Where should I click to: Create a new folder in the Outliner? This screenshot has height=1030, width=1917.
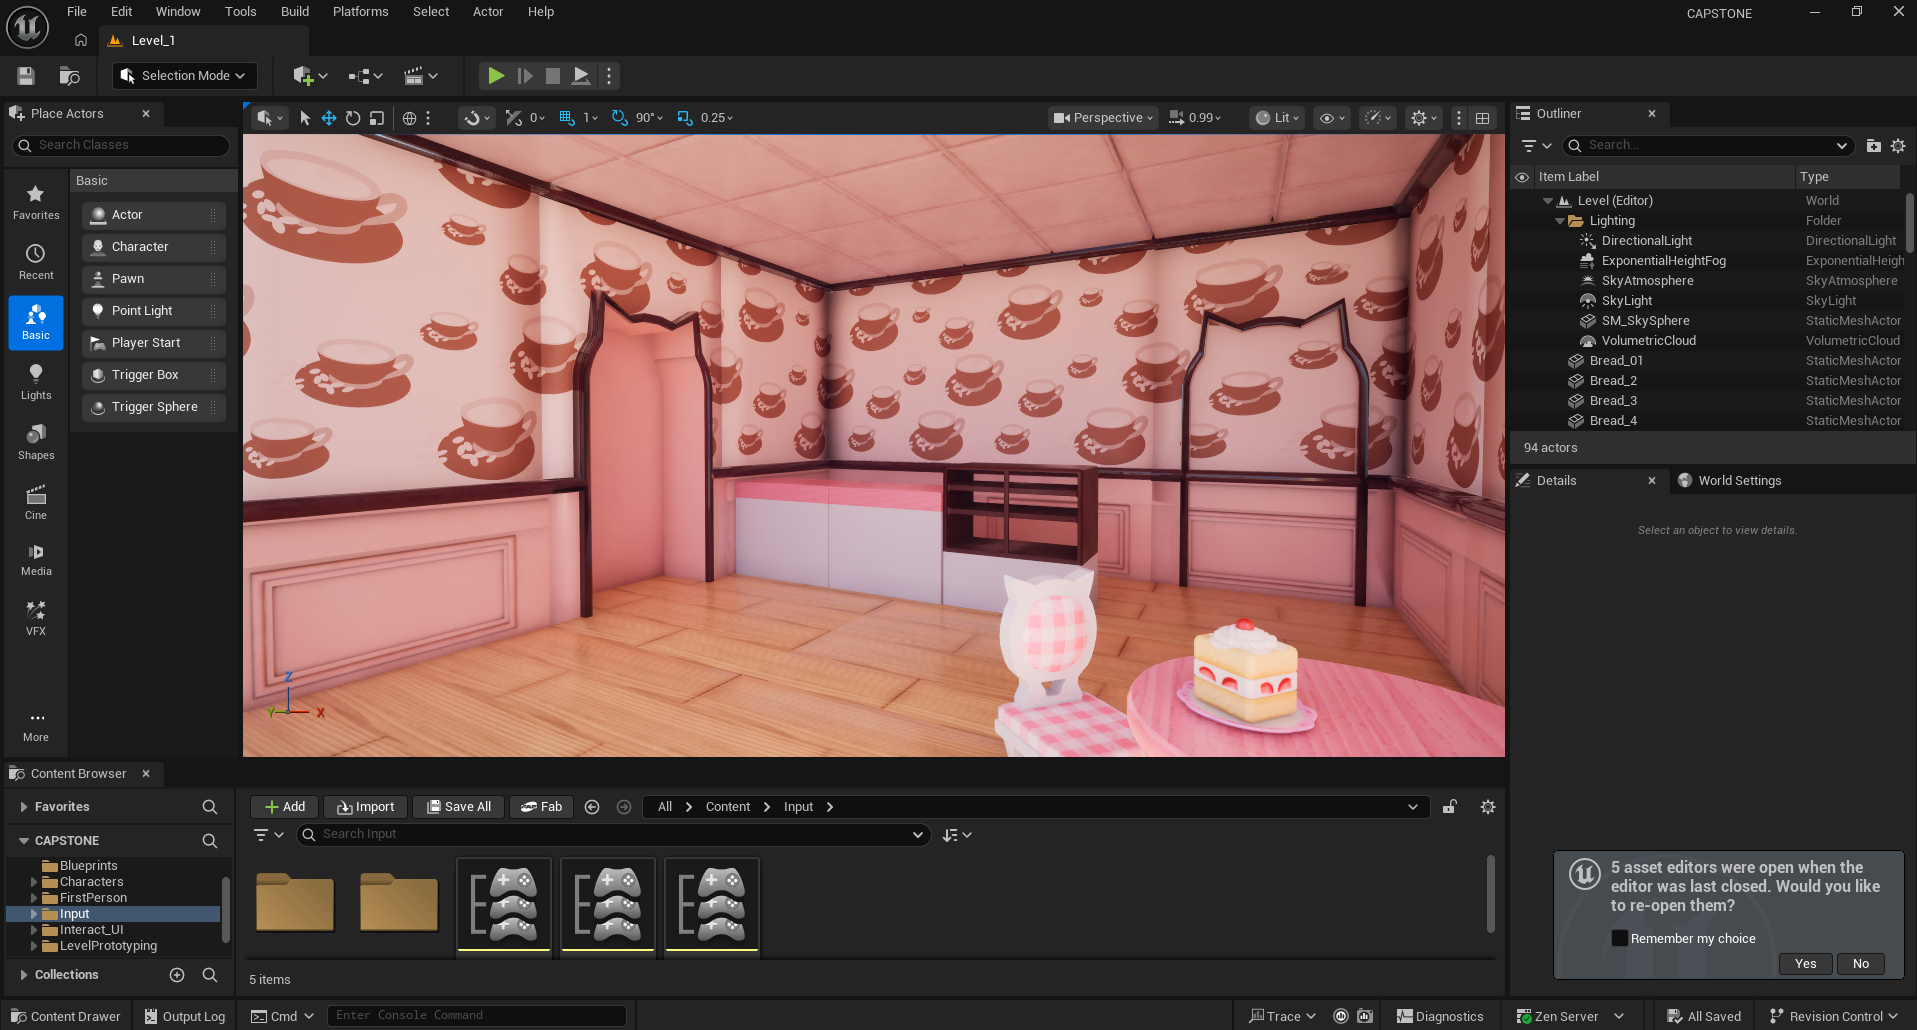pos(1873,146)
